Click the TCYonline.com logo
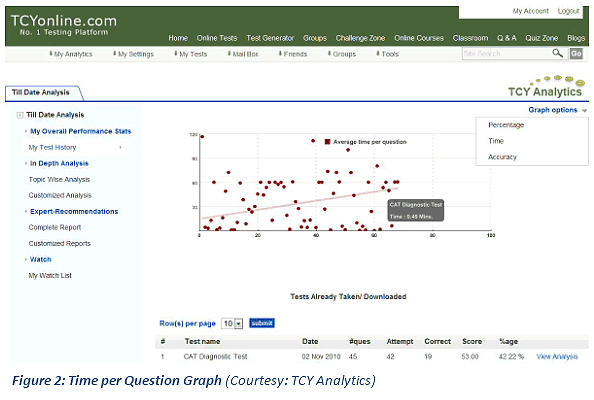This screenshot has width=594, height=400. click(x=64, y=25)
